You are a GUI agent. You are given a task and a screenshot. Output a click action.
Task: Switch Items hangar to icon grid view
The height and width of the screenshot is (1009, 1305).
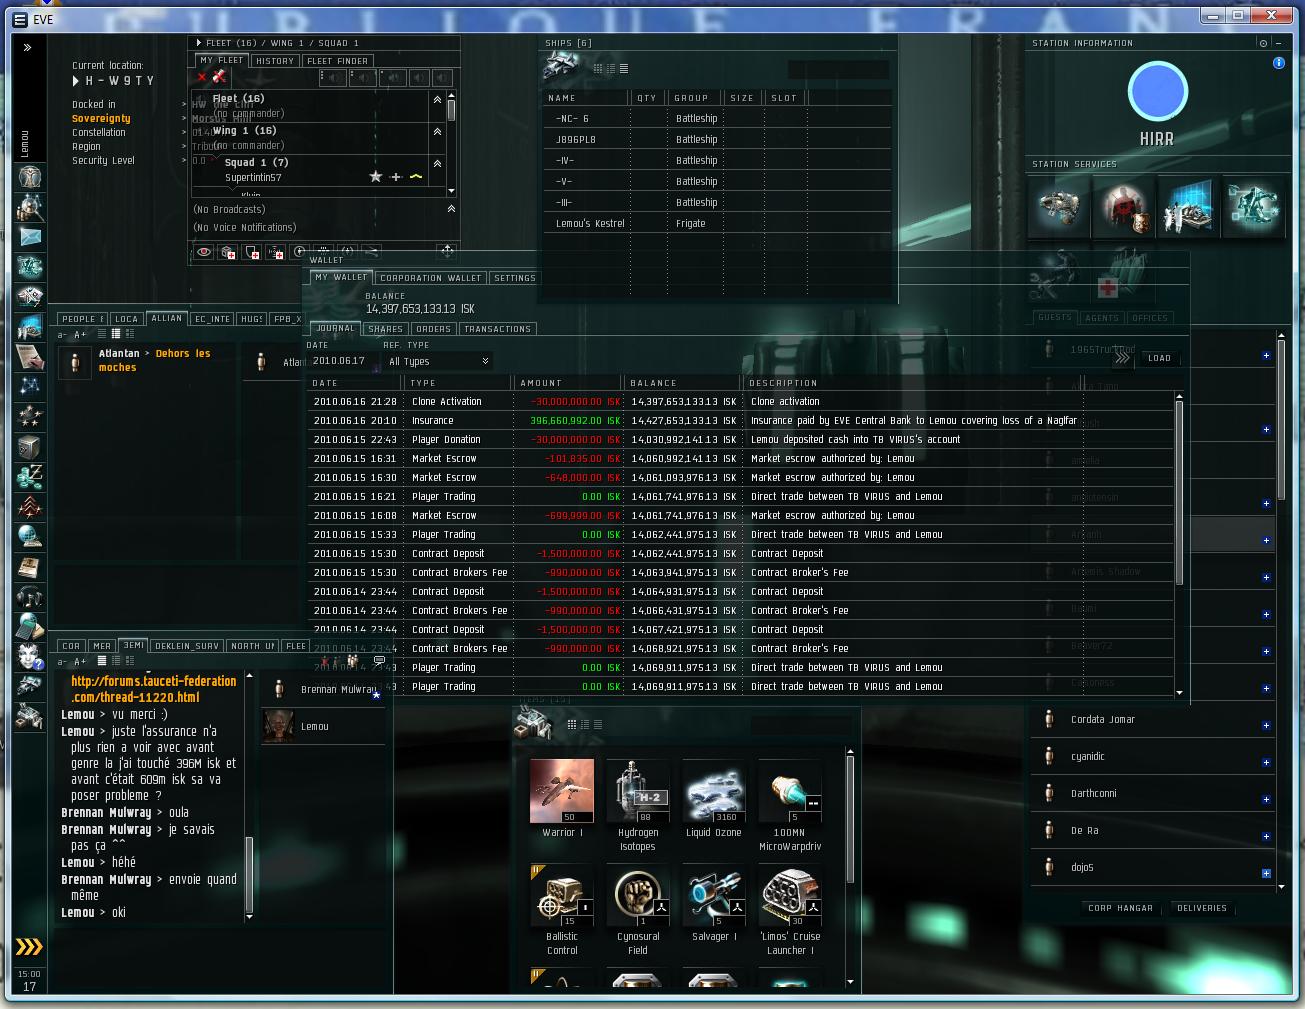572,724
